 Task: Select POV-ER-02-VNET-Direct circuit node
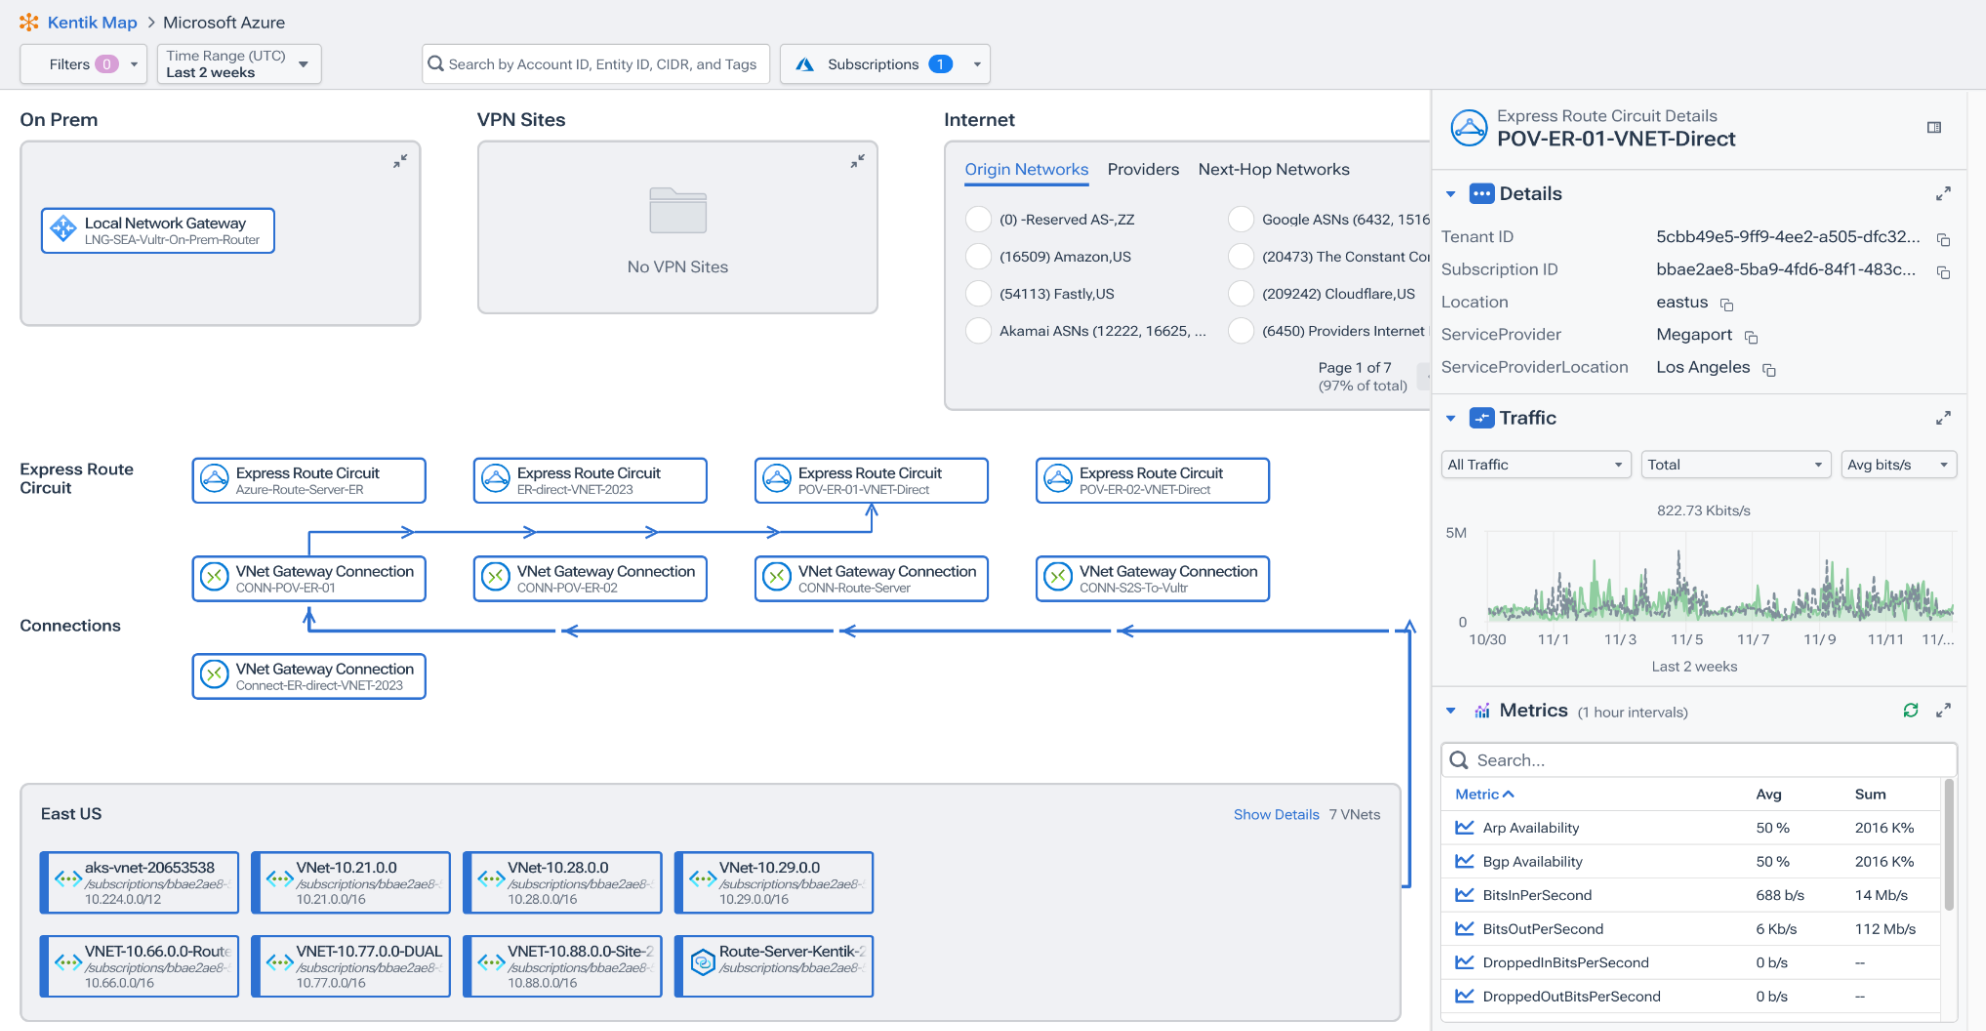[1152, 480]
